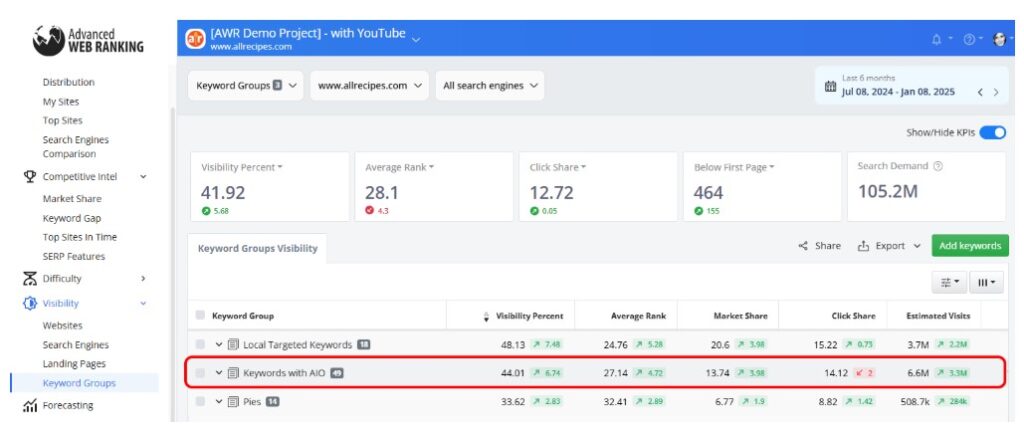1024x437 pixels.
Task: Open the All search engines dropdown
Action: tap(490, 86)
